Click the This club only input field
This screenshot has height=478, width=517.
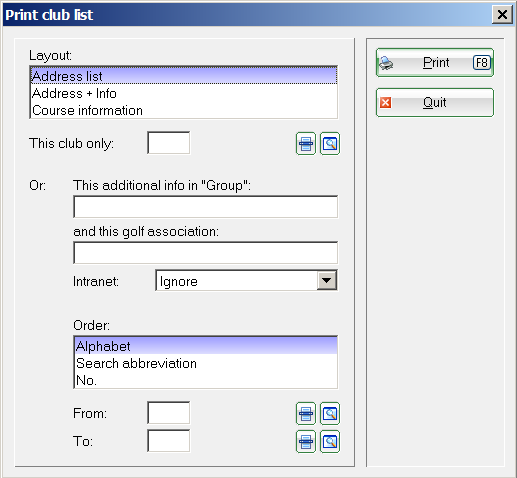click(169, 143)
